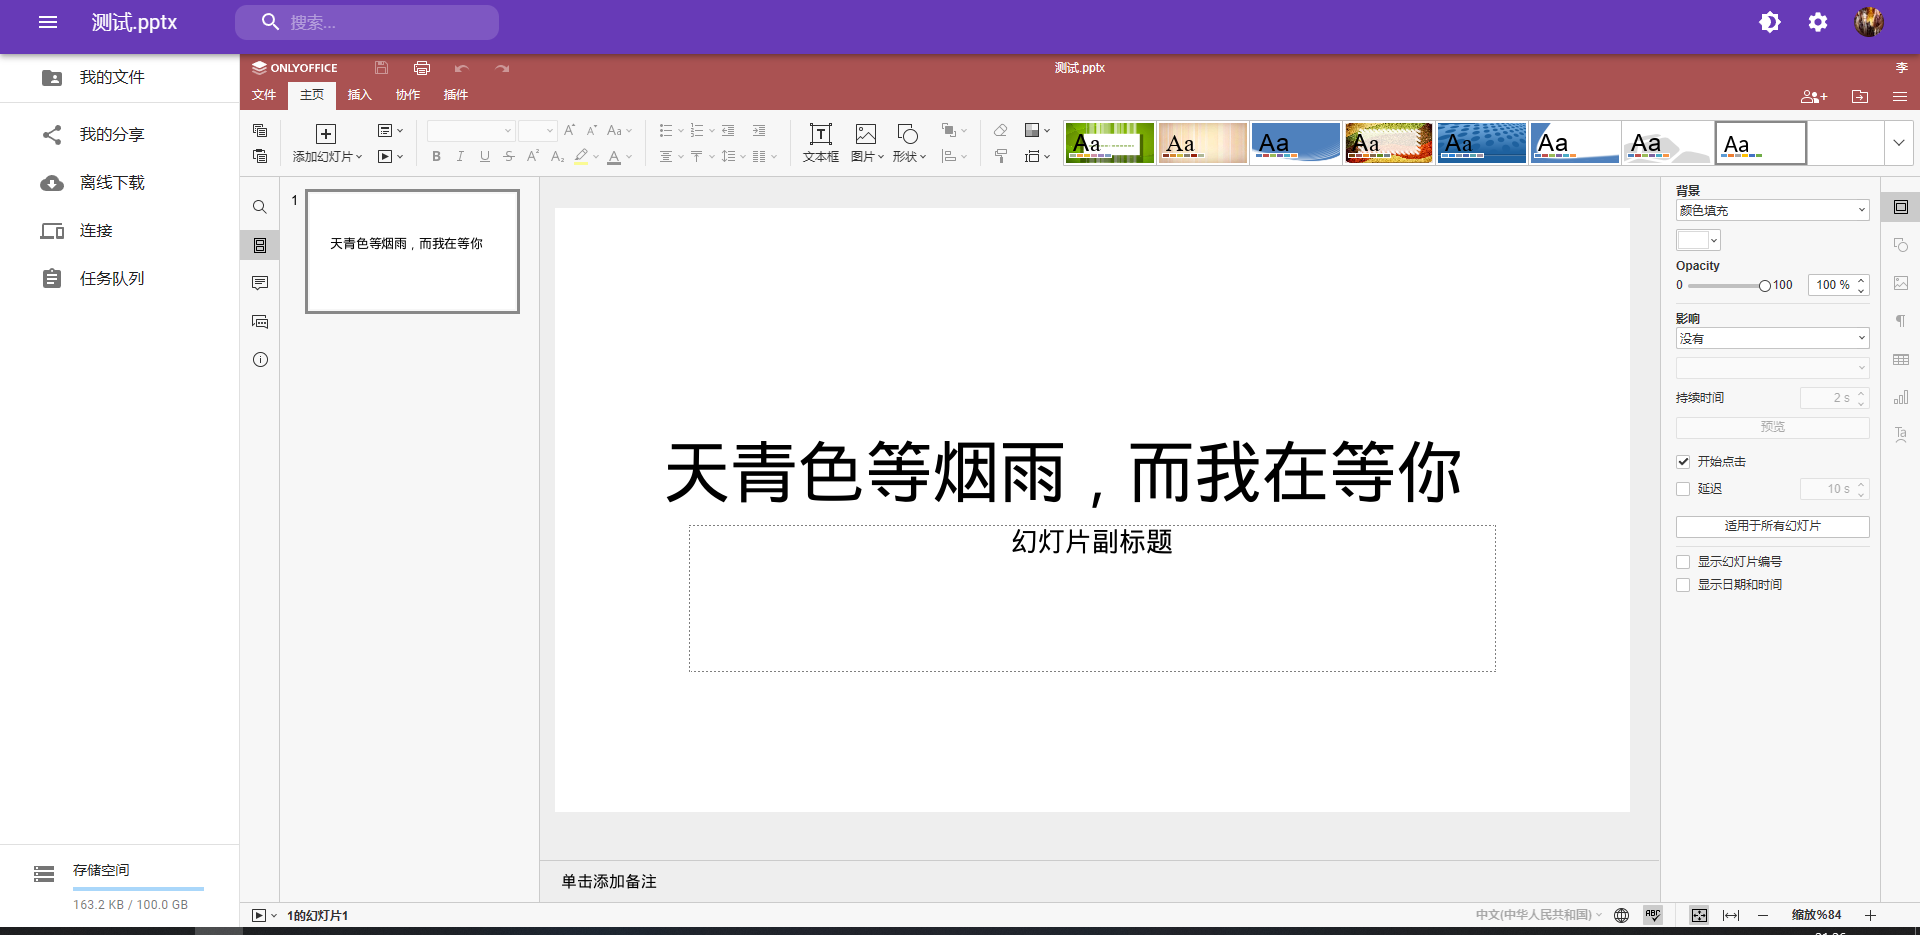This screenshot has height=935, width=1920.
Task: Open table settings in the right sidebar
Action: 1901,359
